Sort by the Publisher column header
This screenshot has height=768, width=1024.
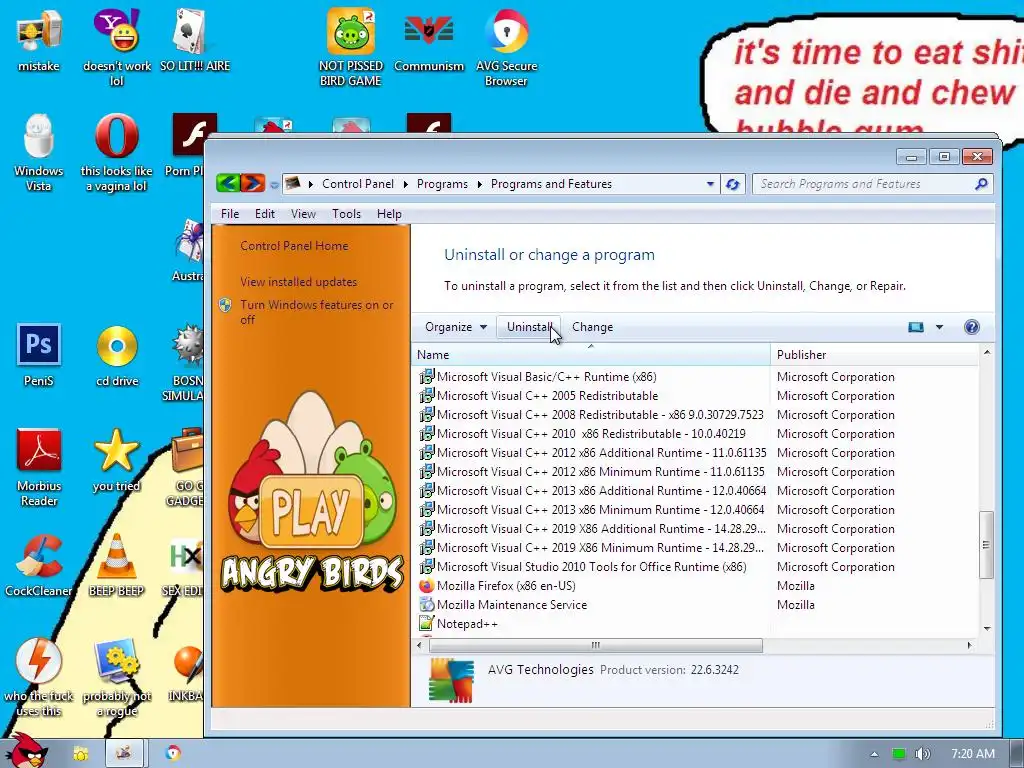[874, 355]
